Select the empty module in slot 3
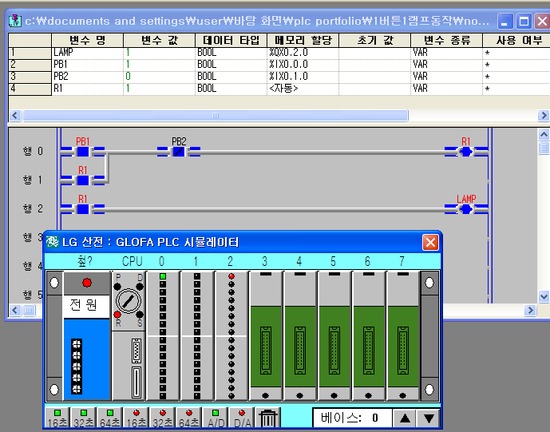Screen dimensions: 550x432 (266, 336)
